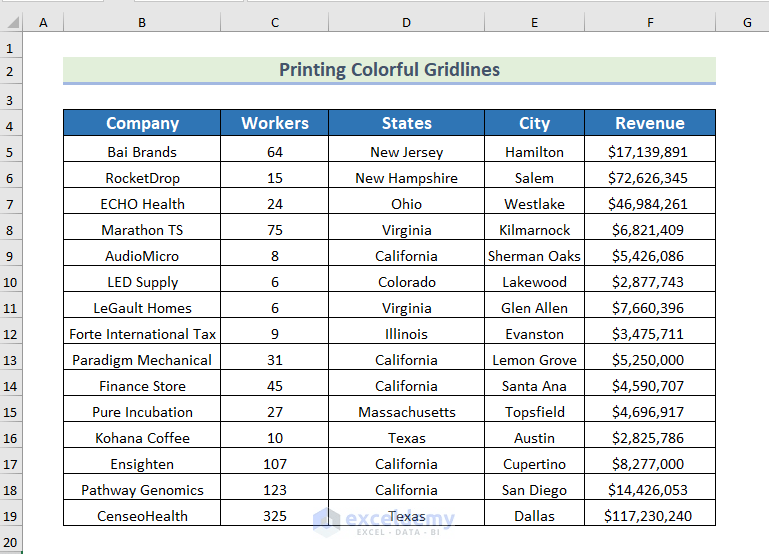Click the 'Printing Colorful Gridlines' title cell
769x554 pixels.
(389, 70)
